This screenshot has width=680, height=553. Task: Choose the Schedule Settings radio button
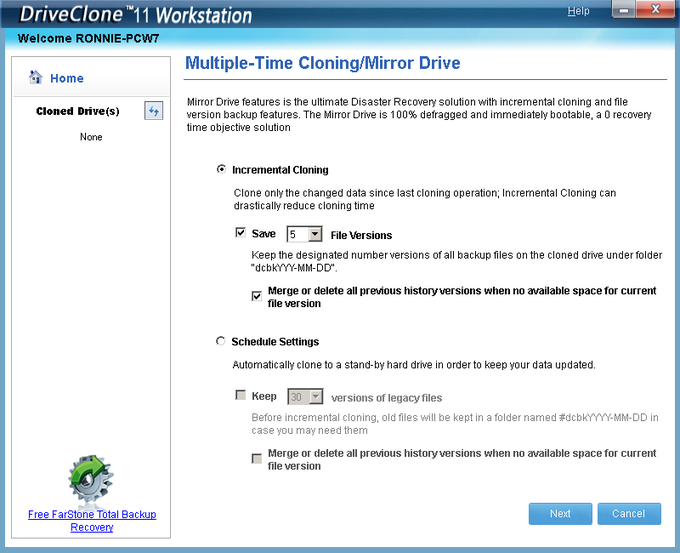[x=221, y=342]
